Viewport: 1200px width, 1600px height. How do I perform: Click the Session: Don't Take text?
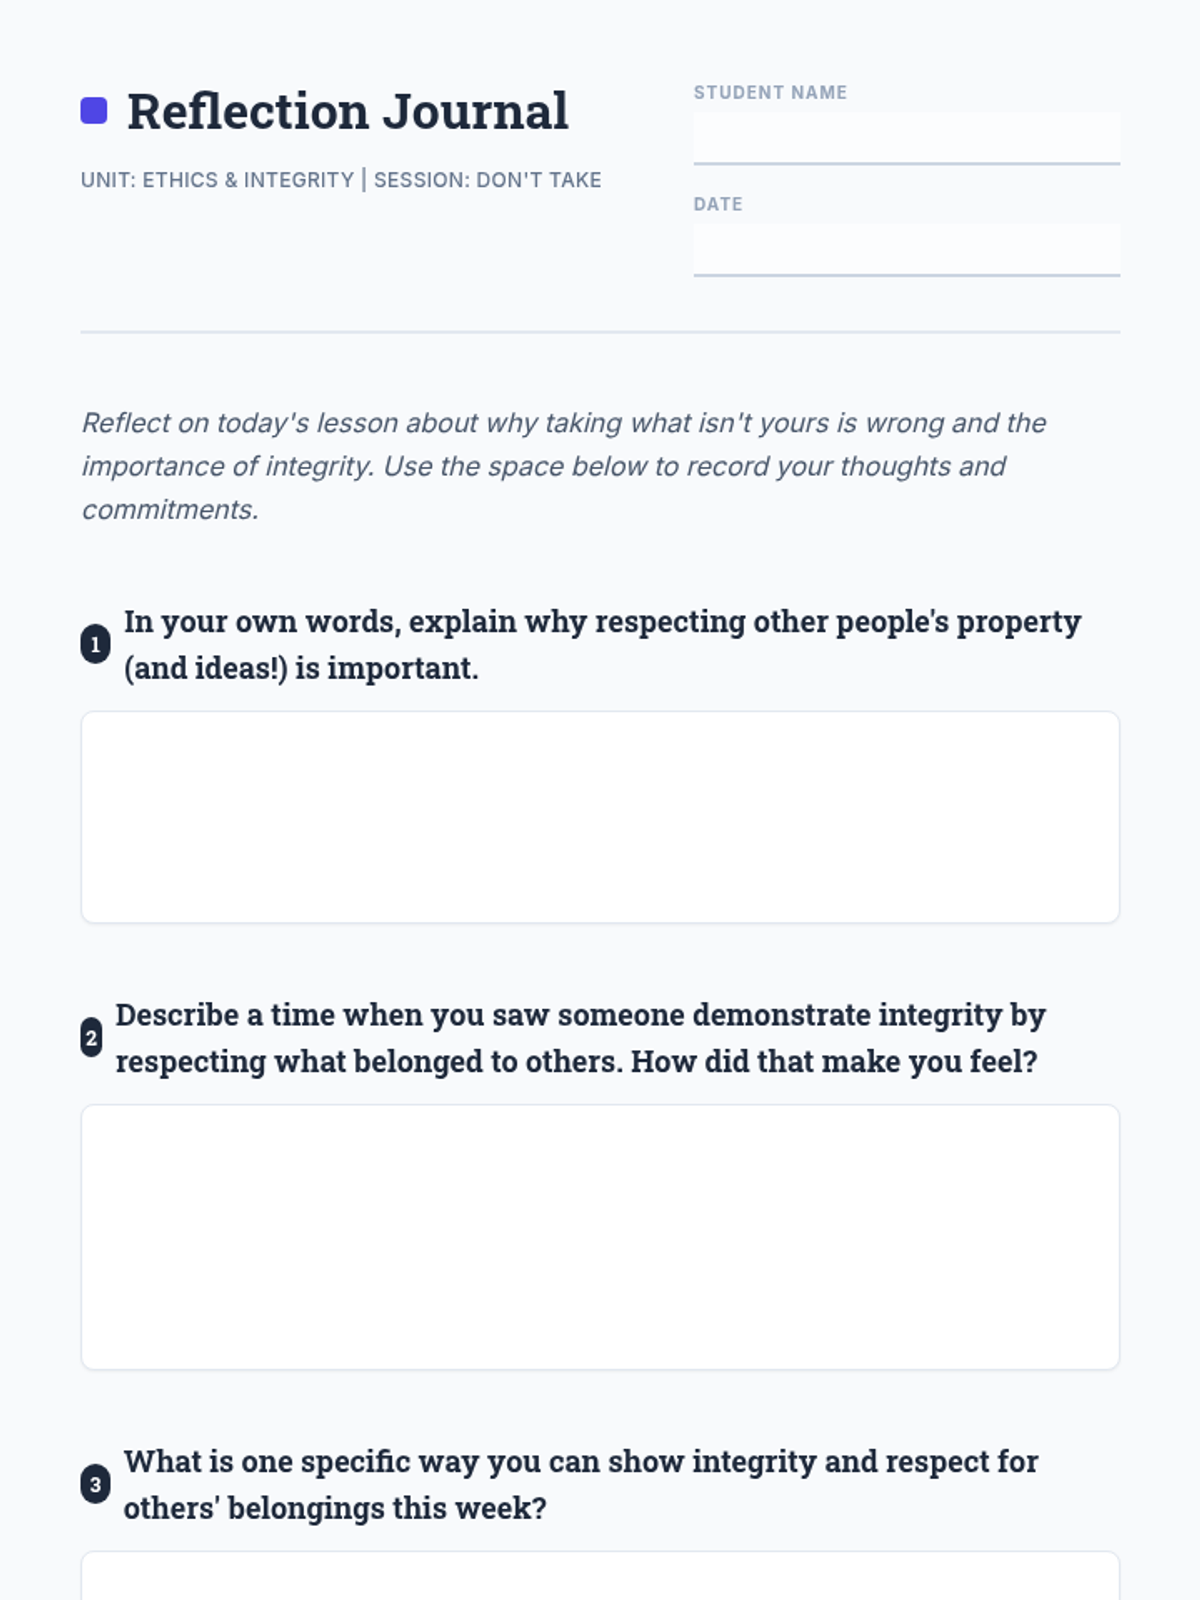488,180
